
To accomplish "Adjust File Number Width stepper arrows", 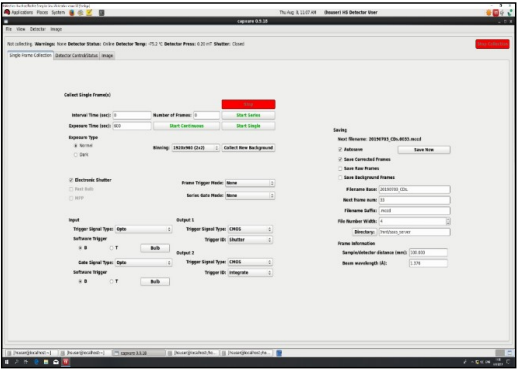I will pos(448,221).
